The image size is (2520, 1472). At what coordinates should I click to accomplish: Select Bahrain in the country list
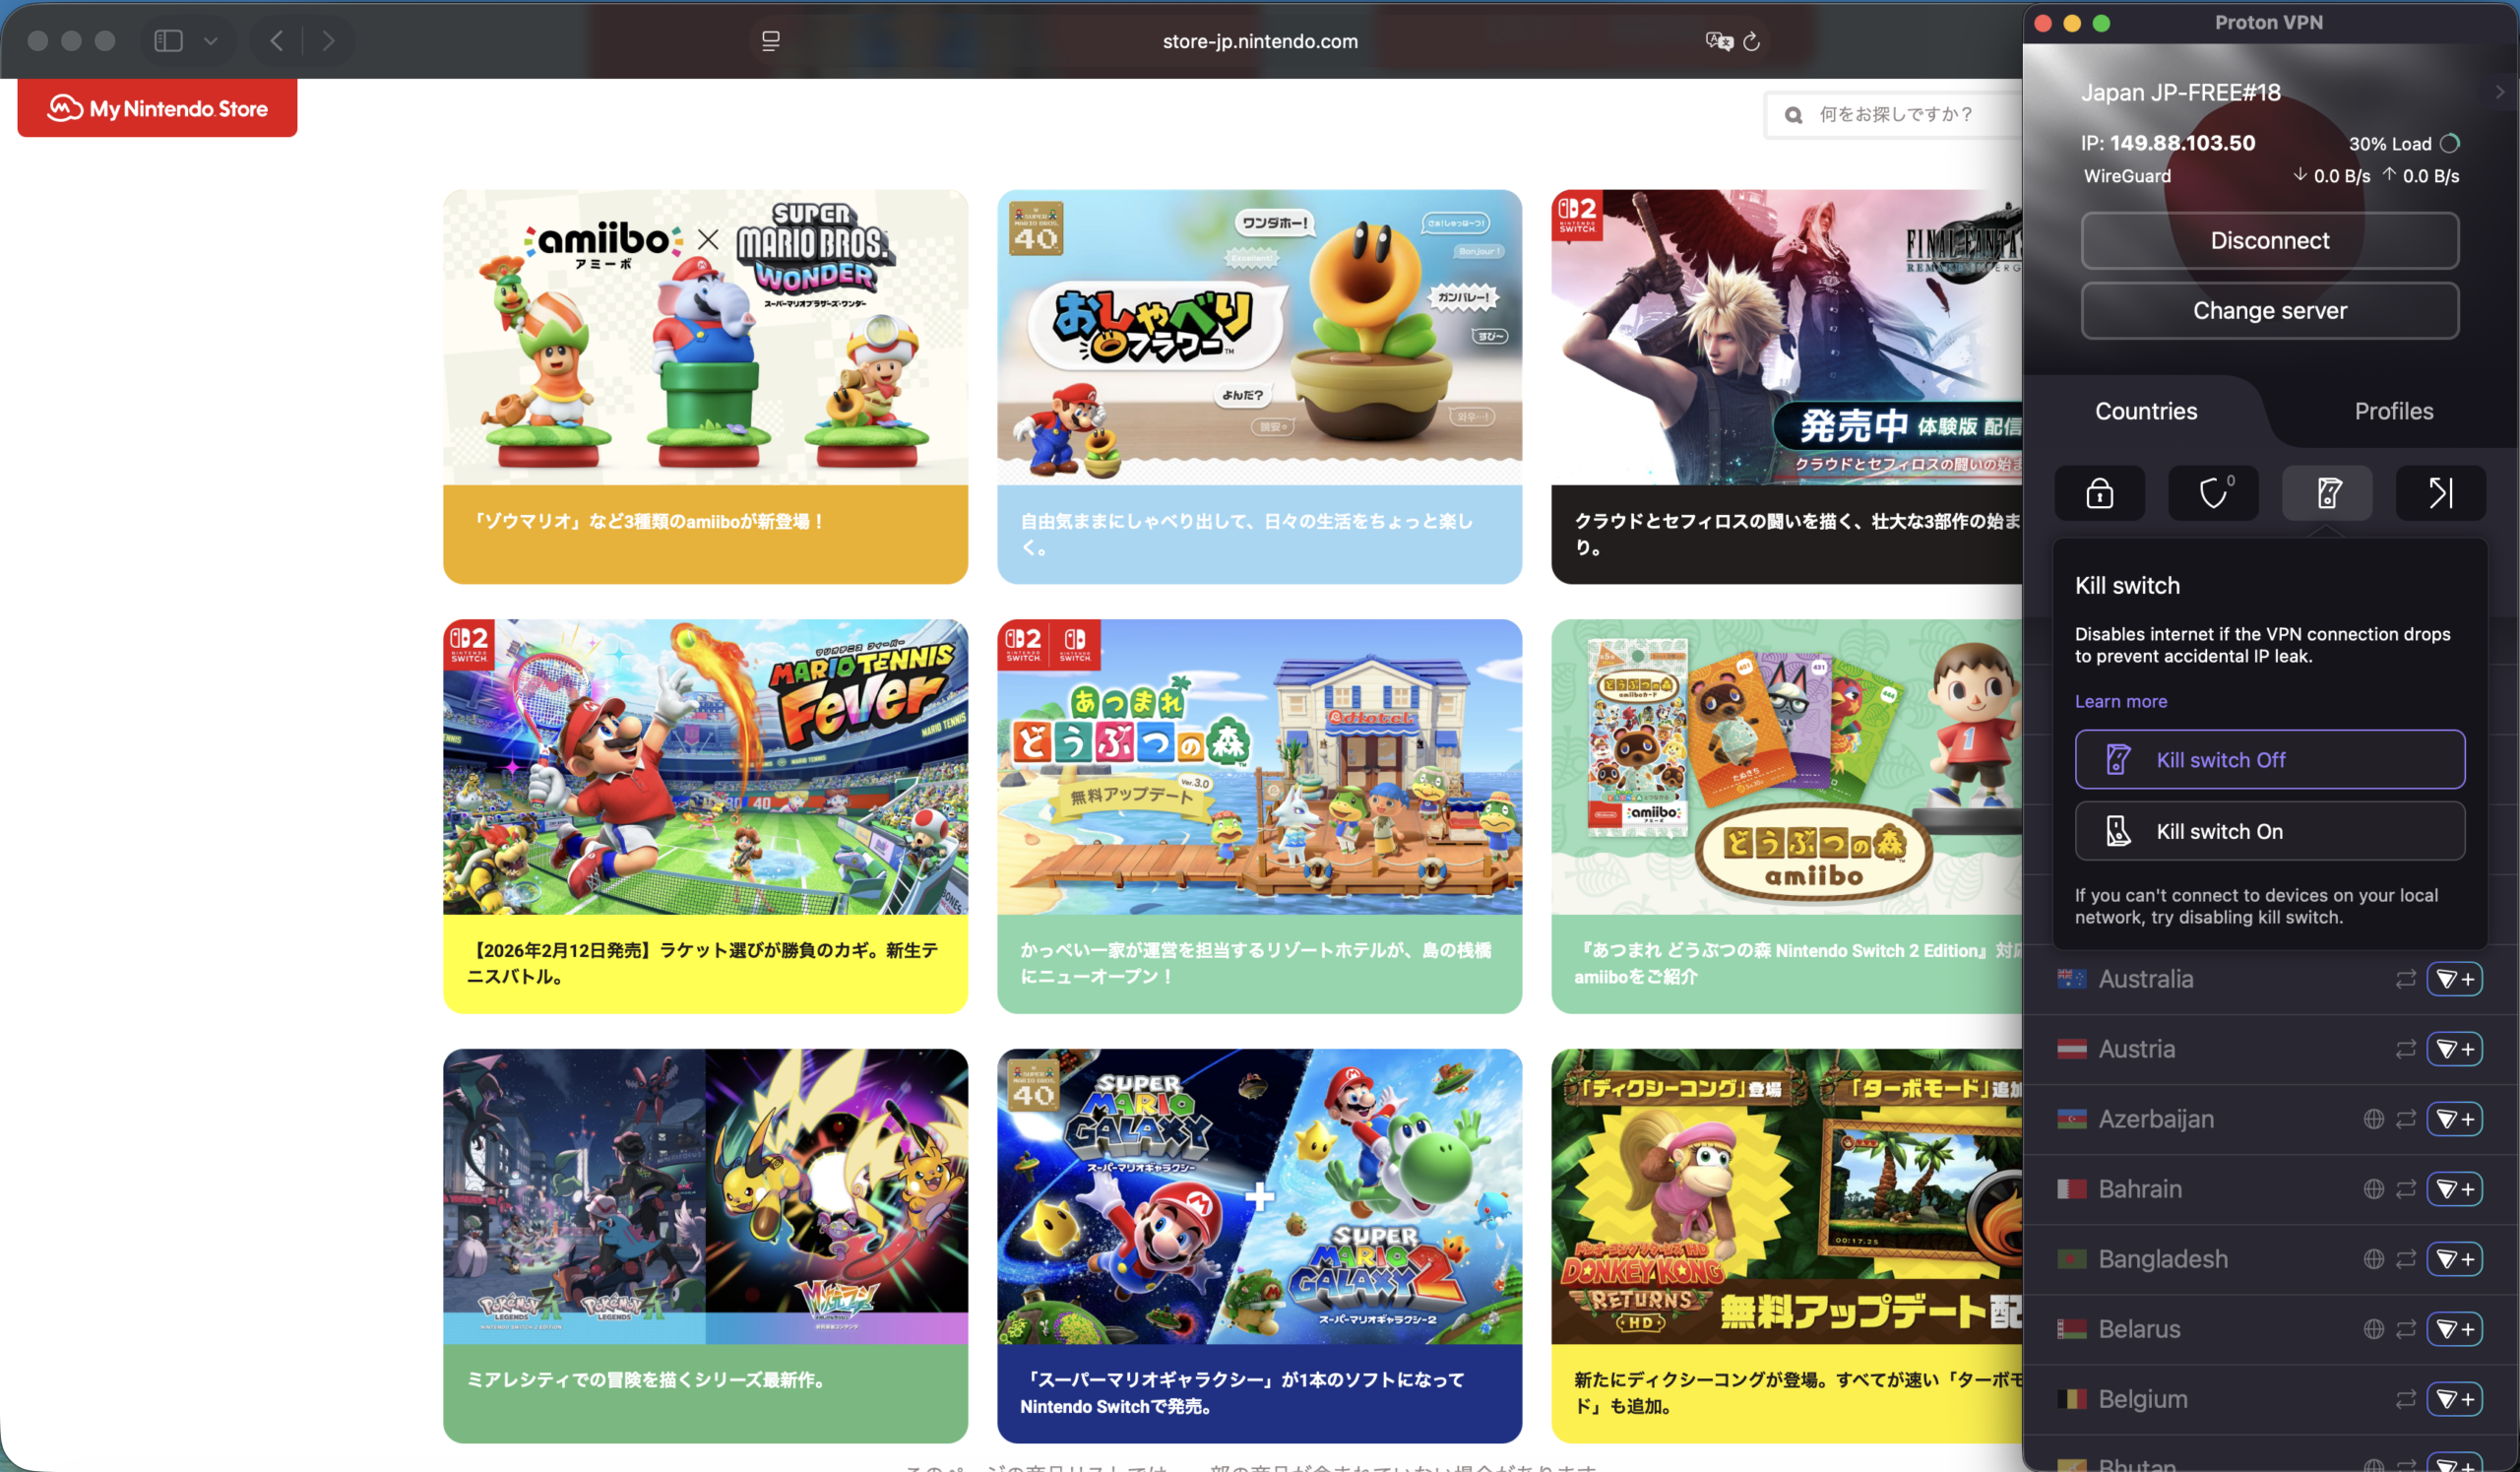2140,1189
